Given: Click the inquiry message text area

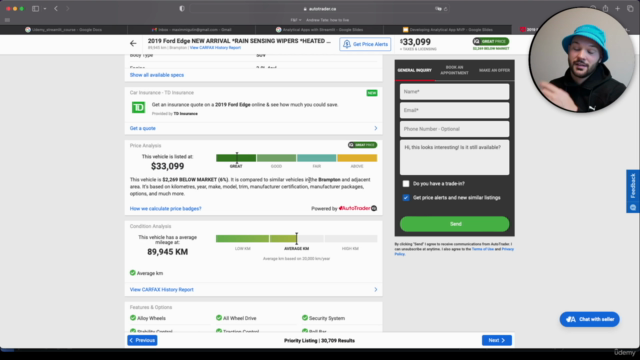Looking at the screenshot, I should (x=454, y=158).
